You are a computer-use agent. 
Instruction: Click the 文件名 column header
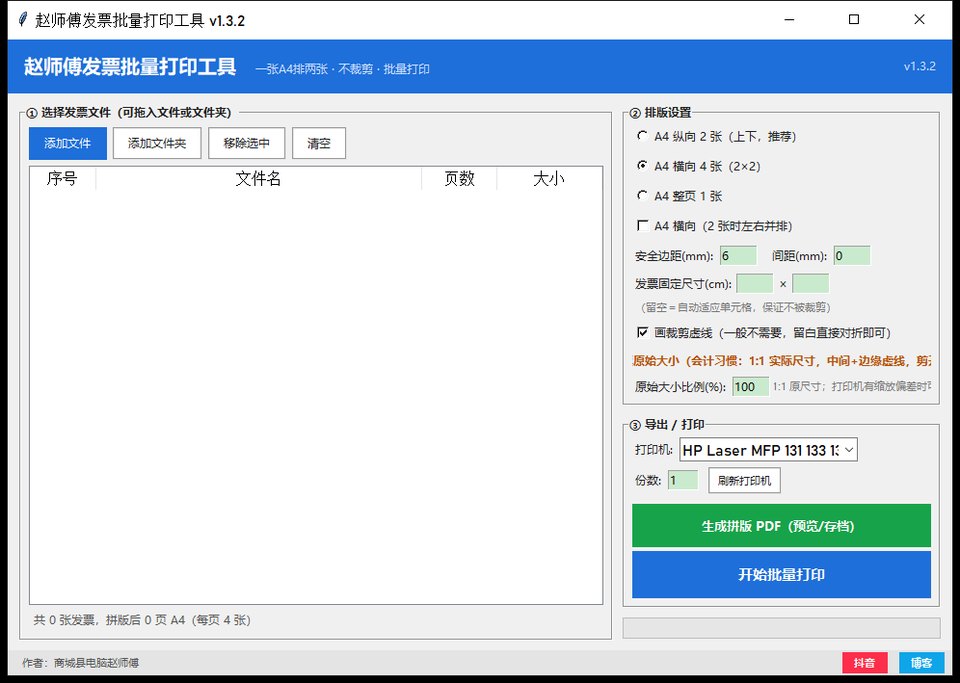(x=258, y=179)
